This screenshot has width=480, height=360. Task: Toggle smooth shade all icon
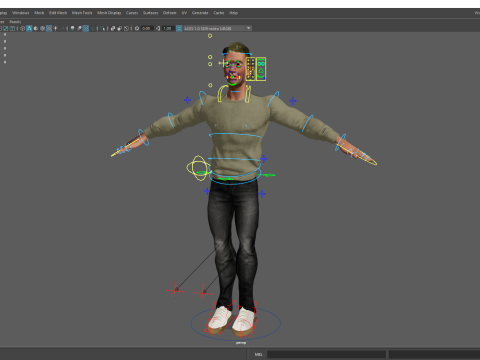click(x=29, y=28)
